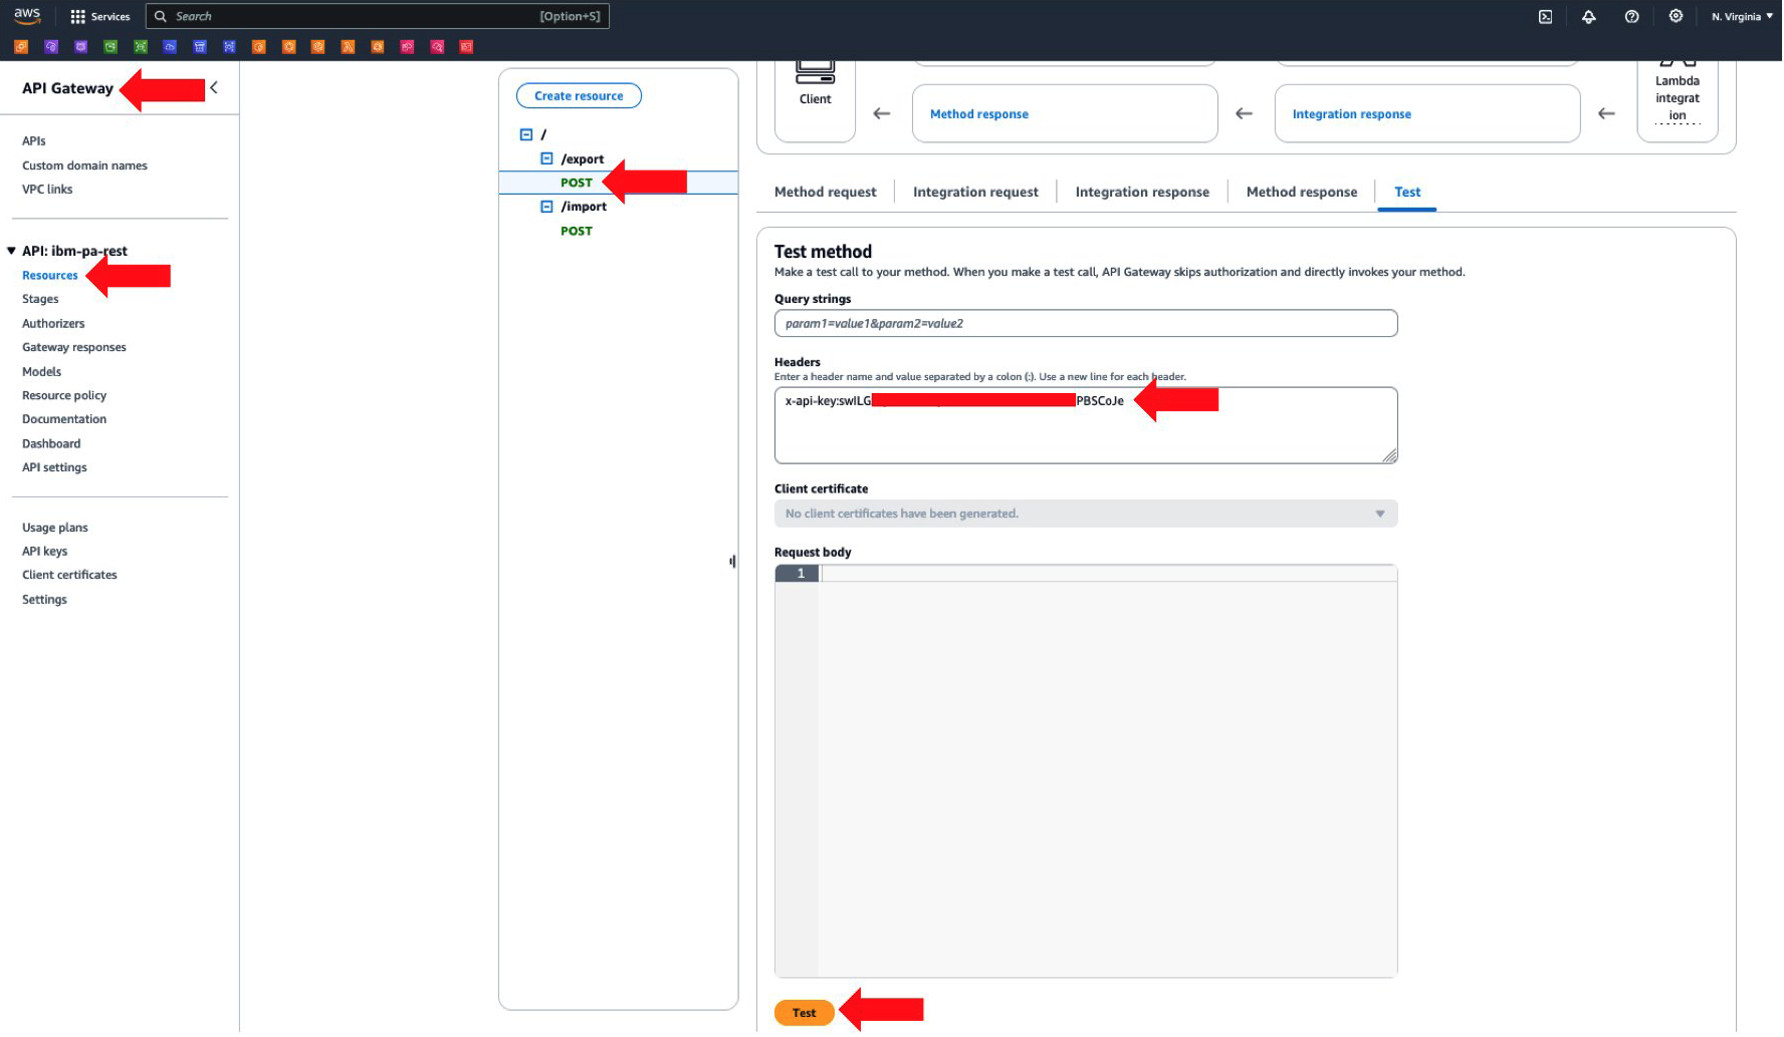
Task: Open the notifications bell
Action: point(1590,16)
